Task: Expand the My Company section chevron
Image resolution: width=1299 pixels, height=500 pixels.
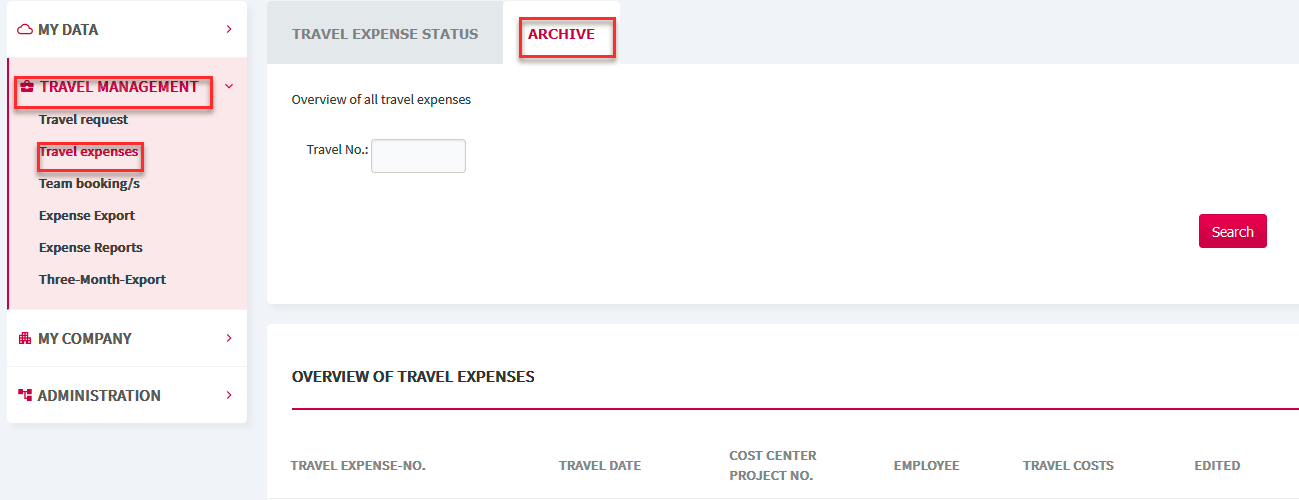Action: [x=229, y=338]
